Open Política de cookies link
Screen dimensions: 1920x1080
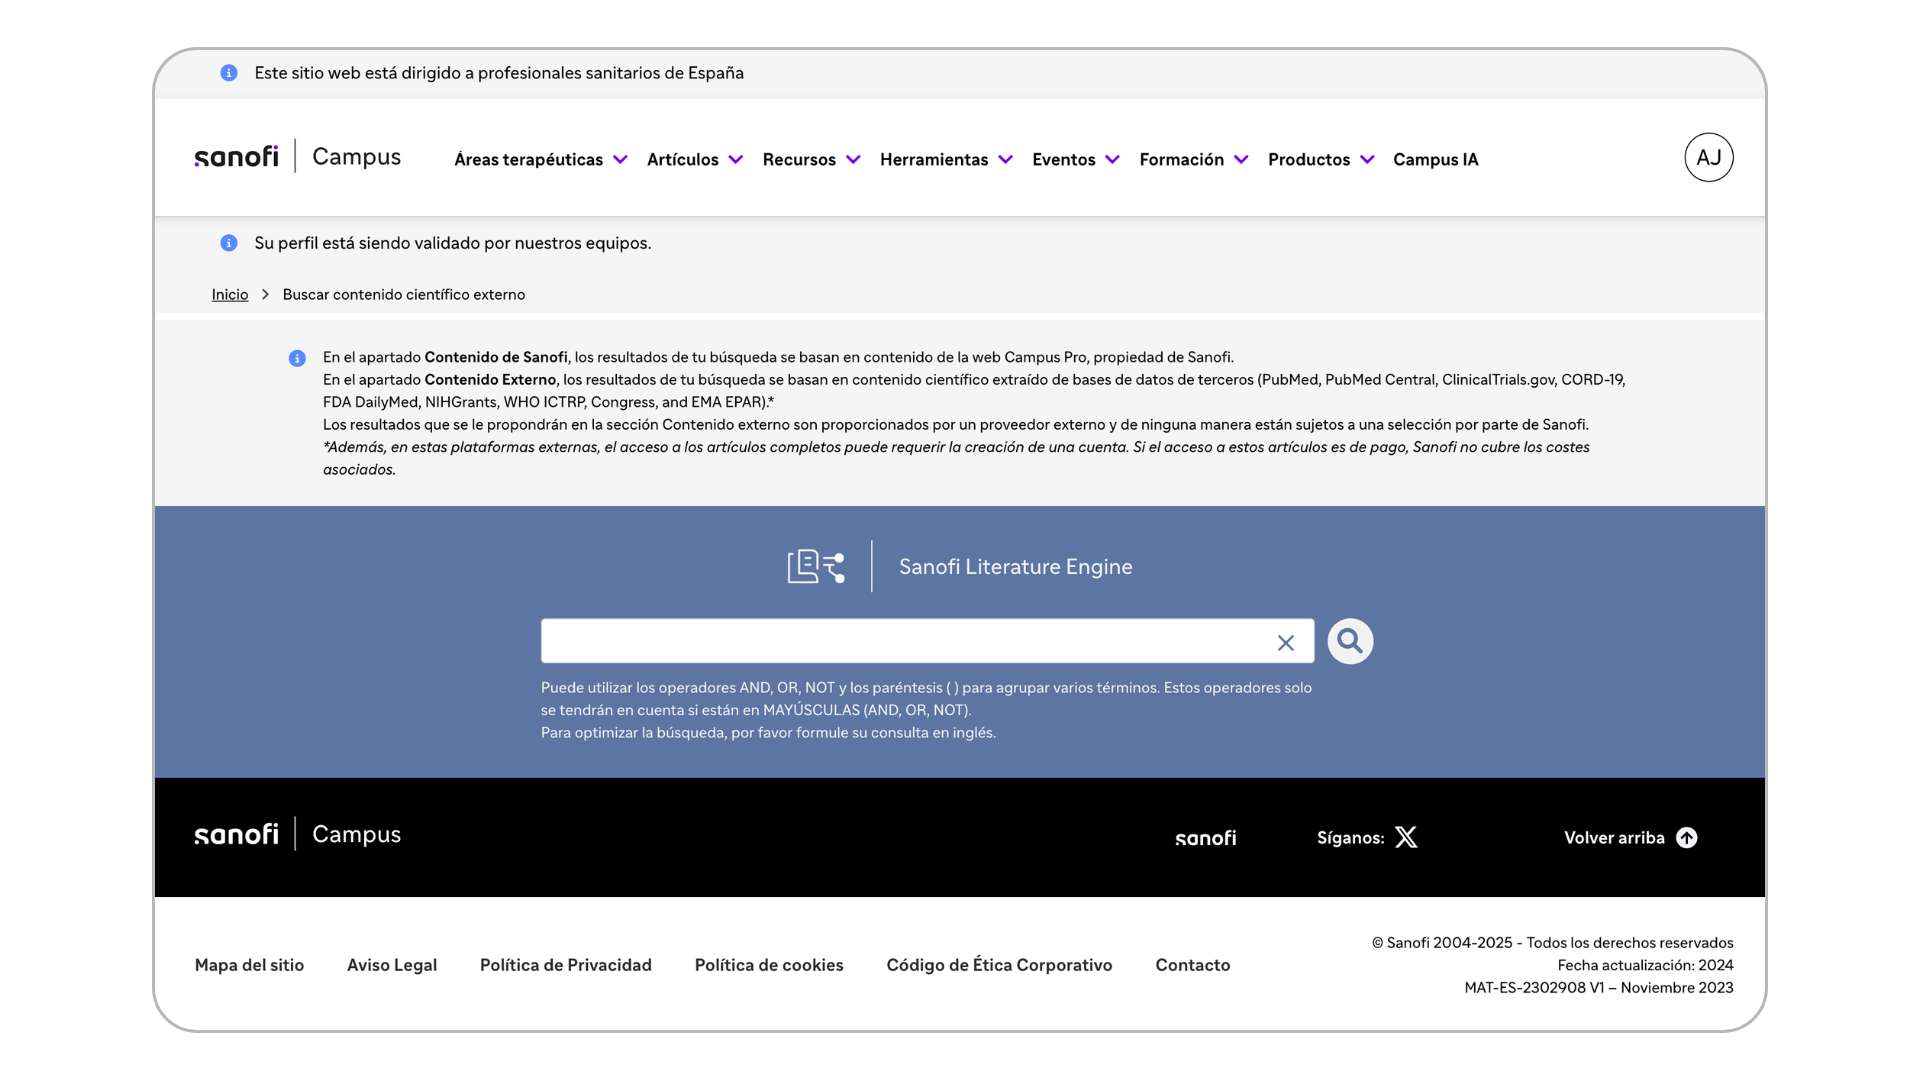(769, 965)
